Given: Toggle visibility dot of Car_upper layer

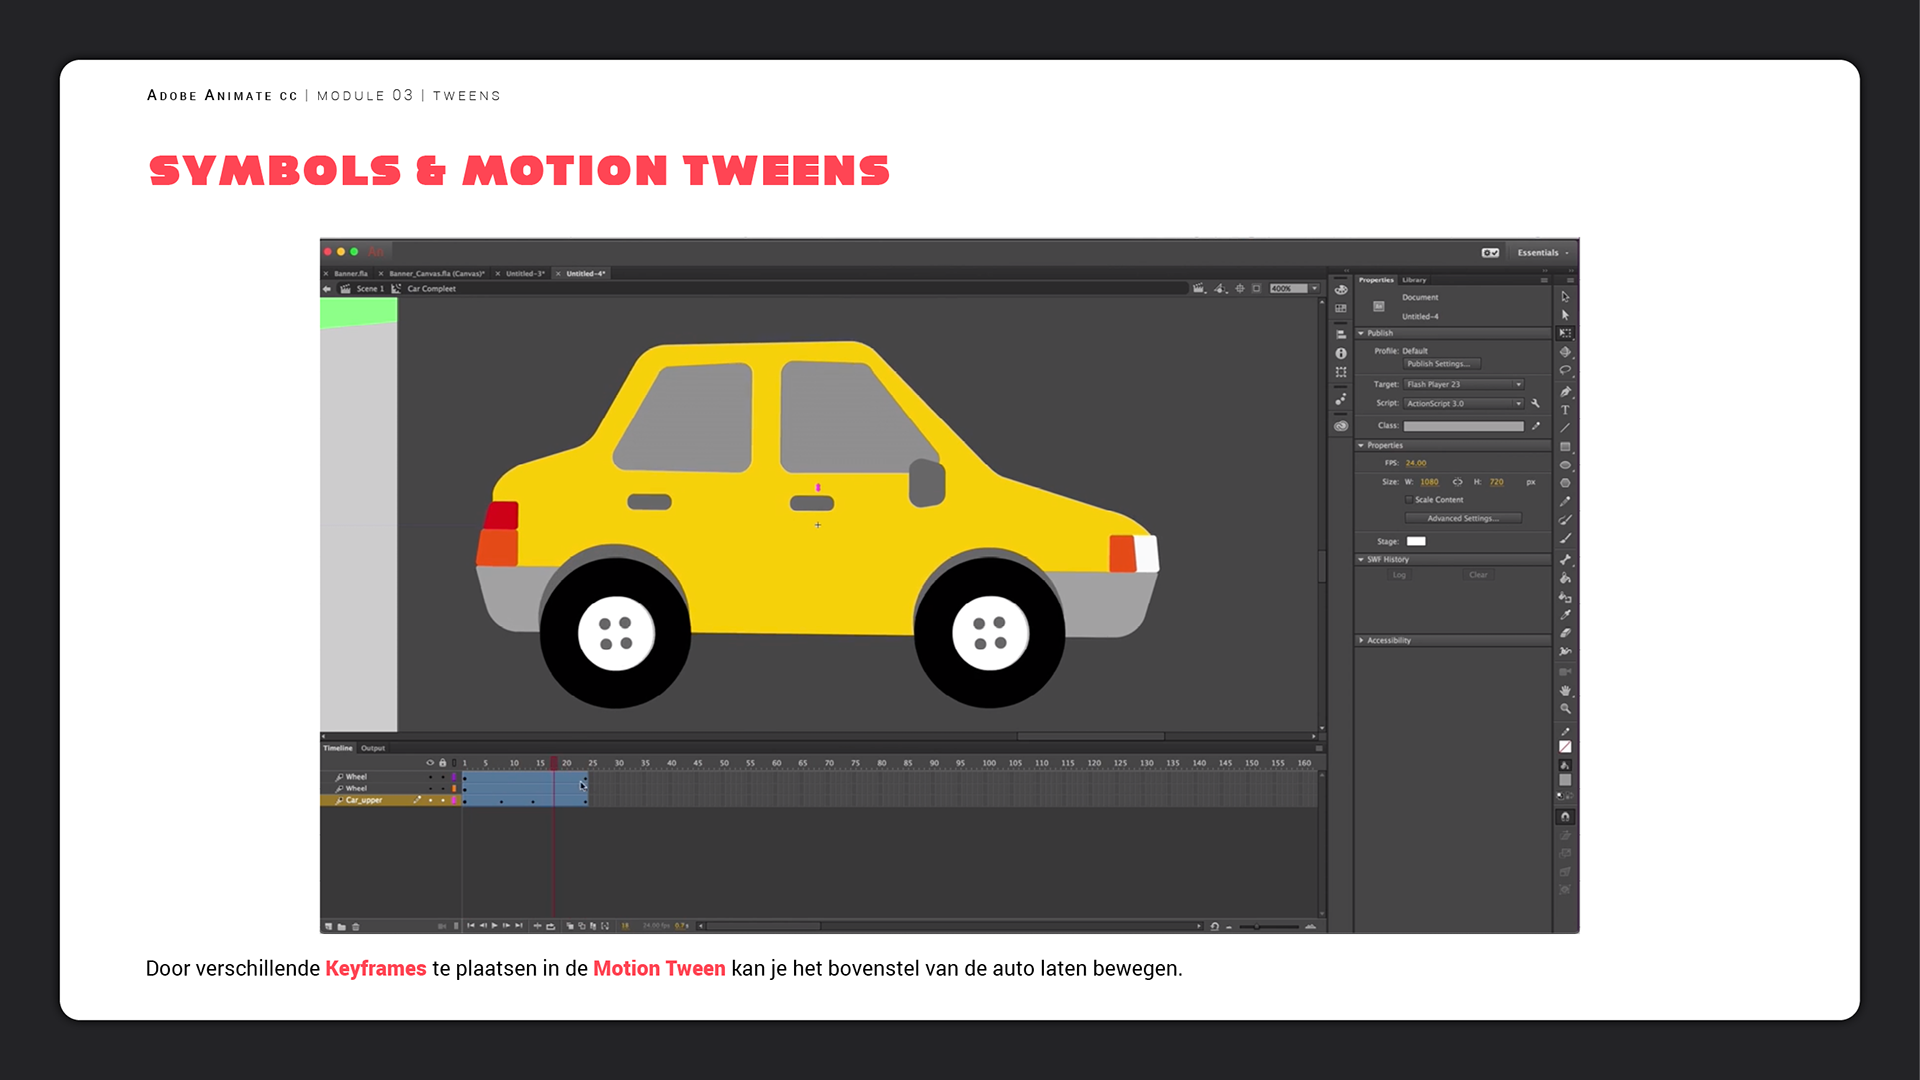Looking at the screenshot, I should pos(431,800).
